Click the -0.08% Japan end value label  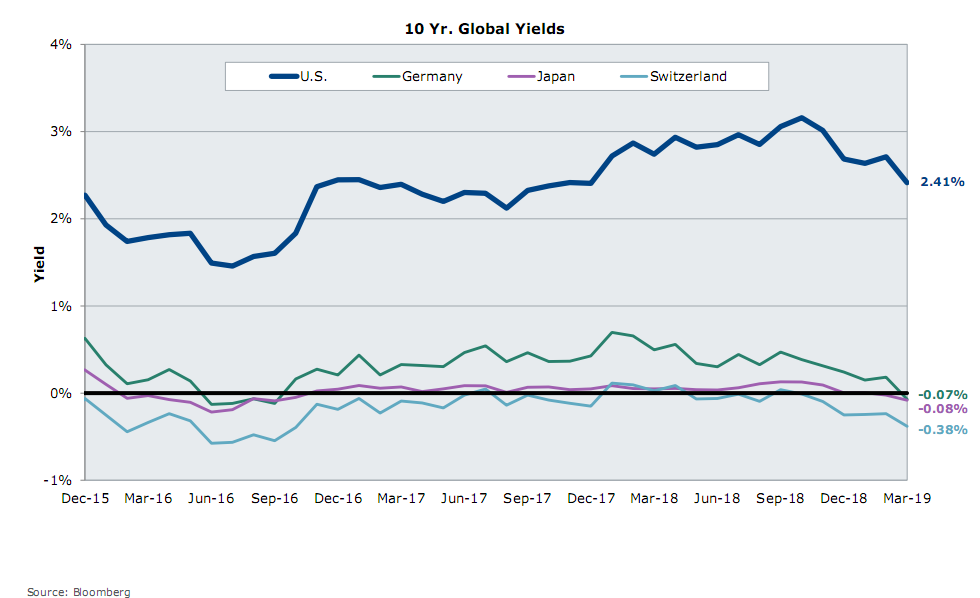pos(942,409)
